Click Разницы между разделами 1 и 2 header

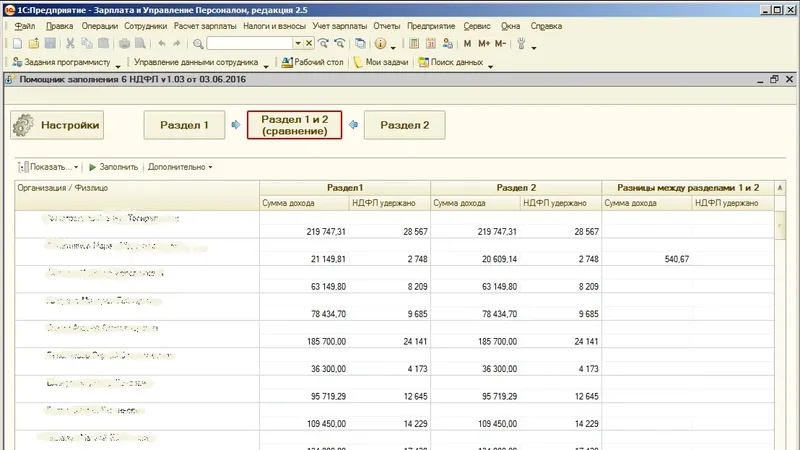point(688,188)
